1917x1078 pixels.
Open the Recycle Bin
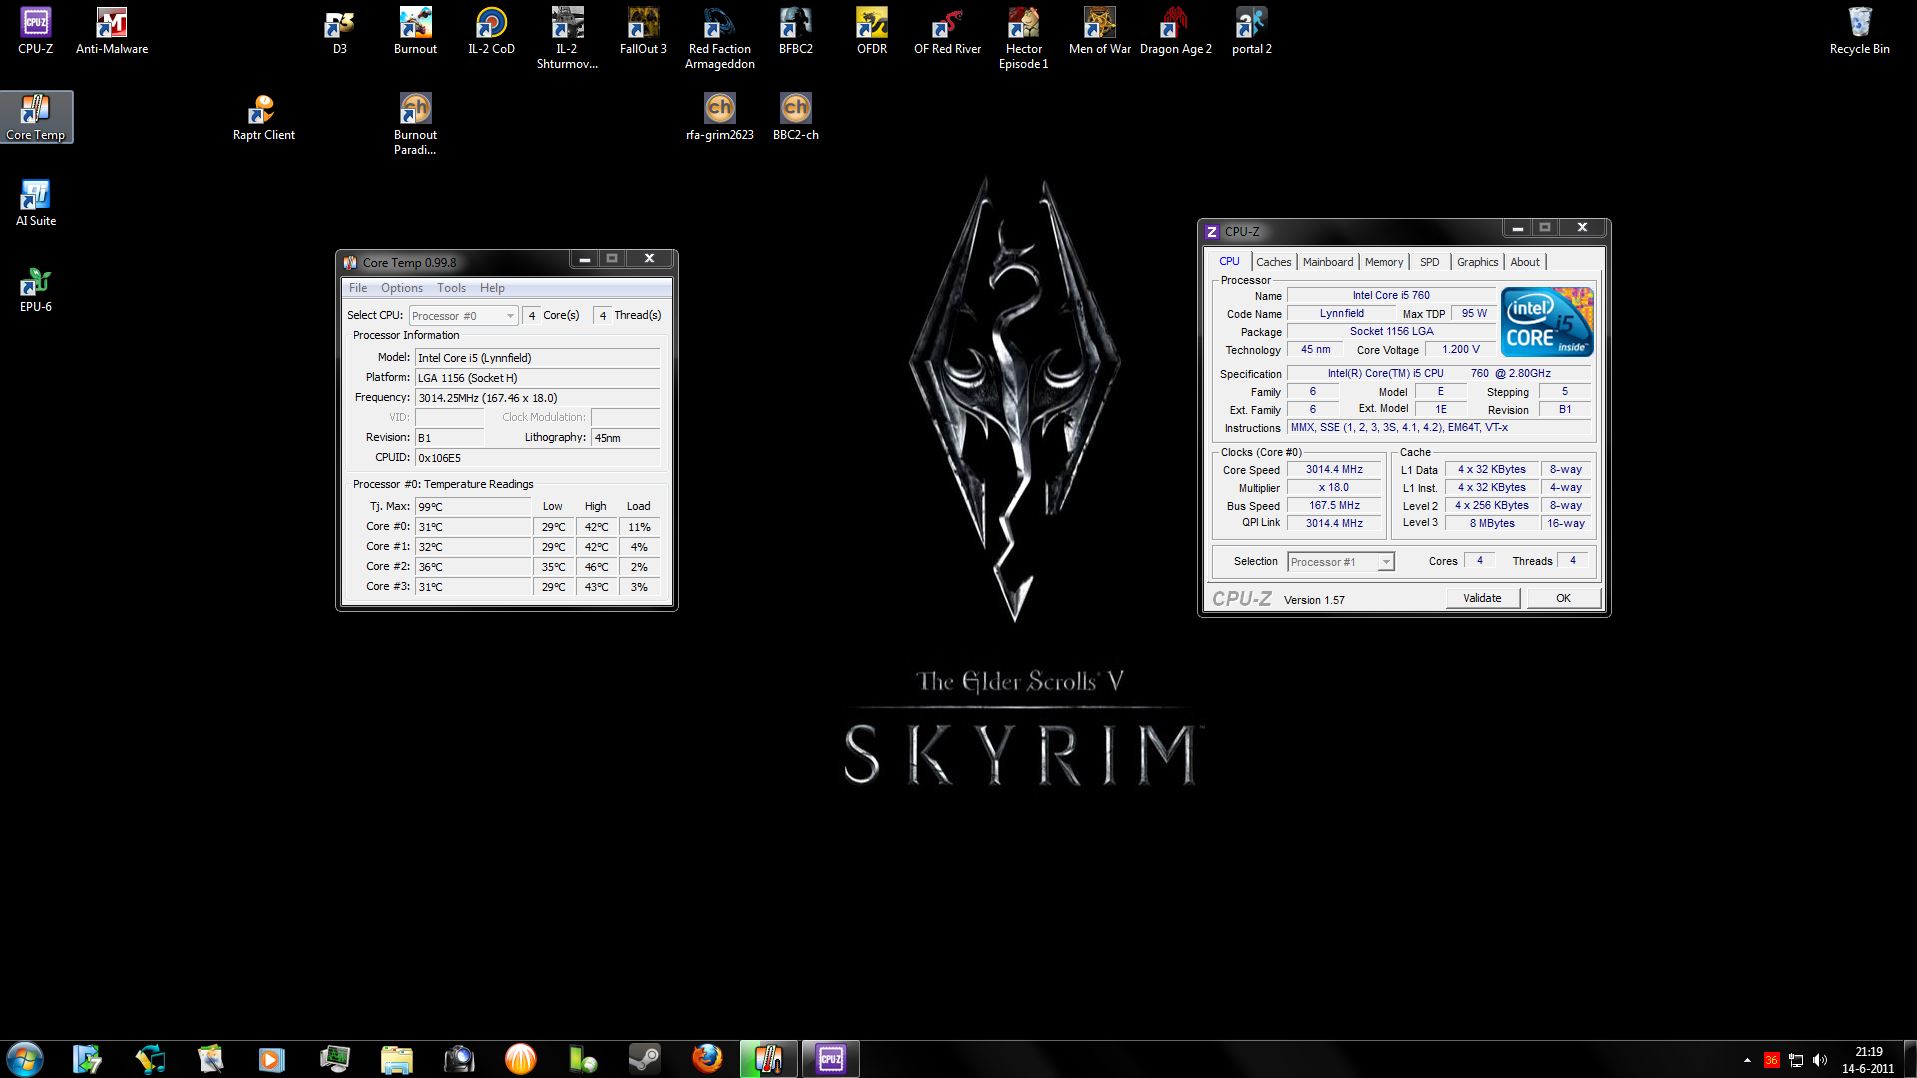coord(1859,31)
